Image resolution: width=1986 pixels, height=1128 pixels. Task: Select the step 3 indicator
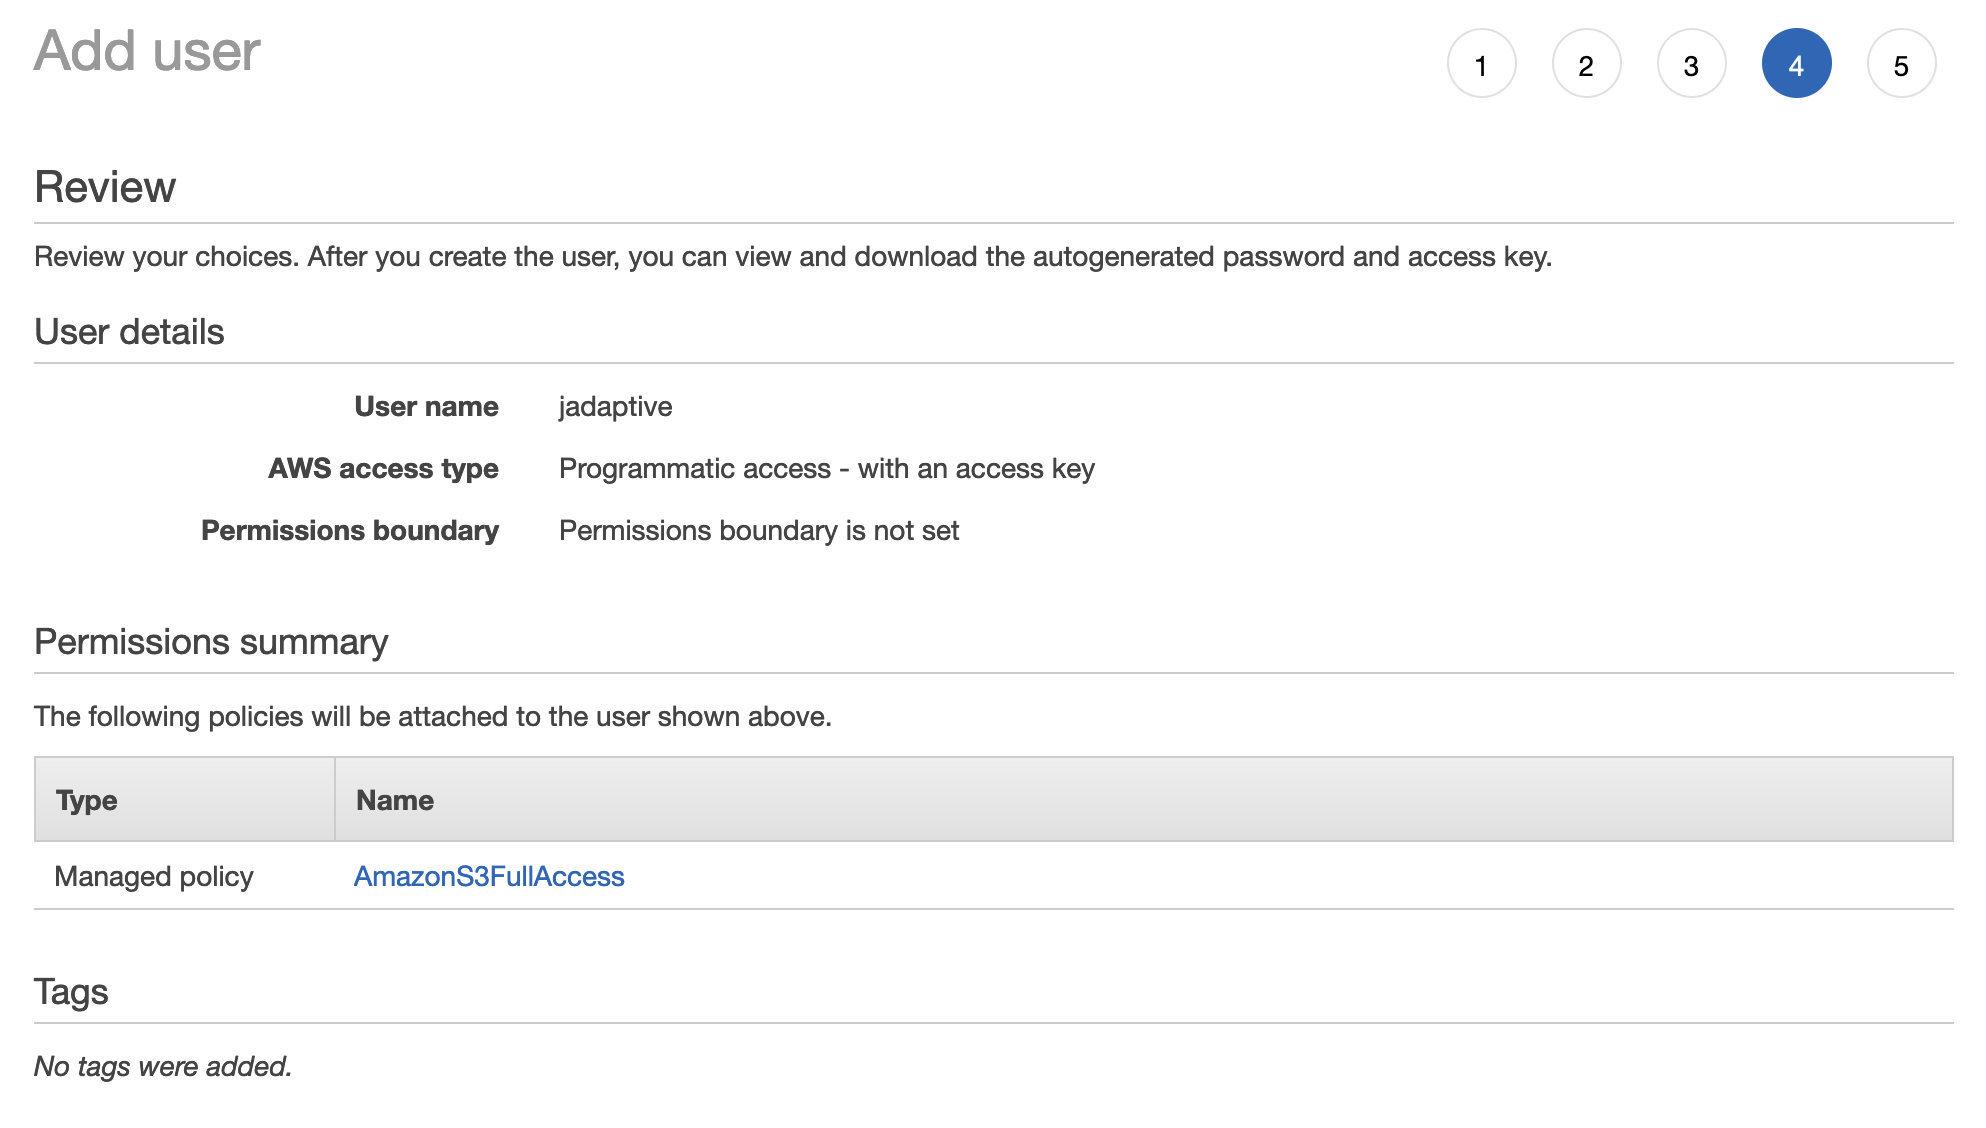[1691, 64]
